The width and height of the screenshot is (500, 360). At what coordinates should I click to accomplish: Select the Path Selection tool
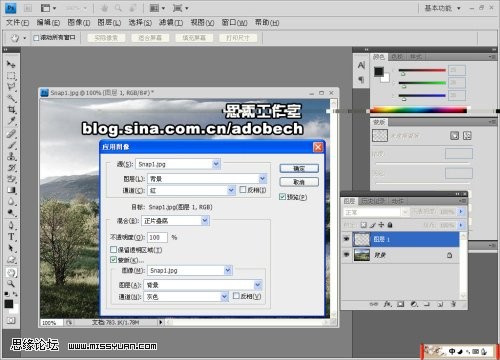(11, 248)
